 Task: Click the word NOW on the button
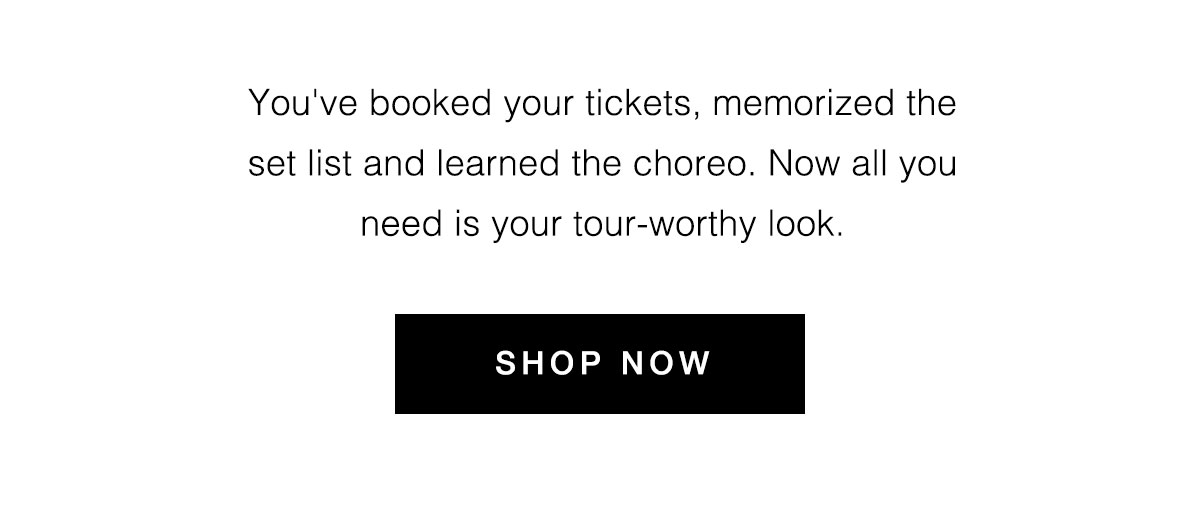click(668, 363)
